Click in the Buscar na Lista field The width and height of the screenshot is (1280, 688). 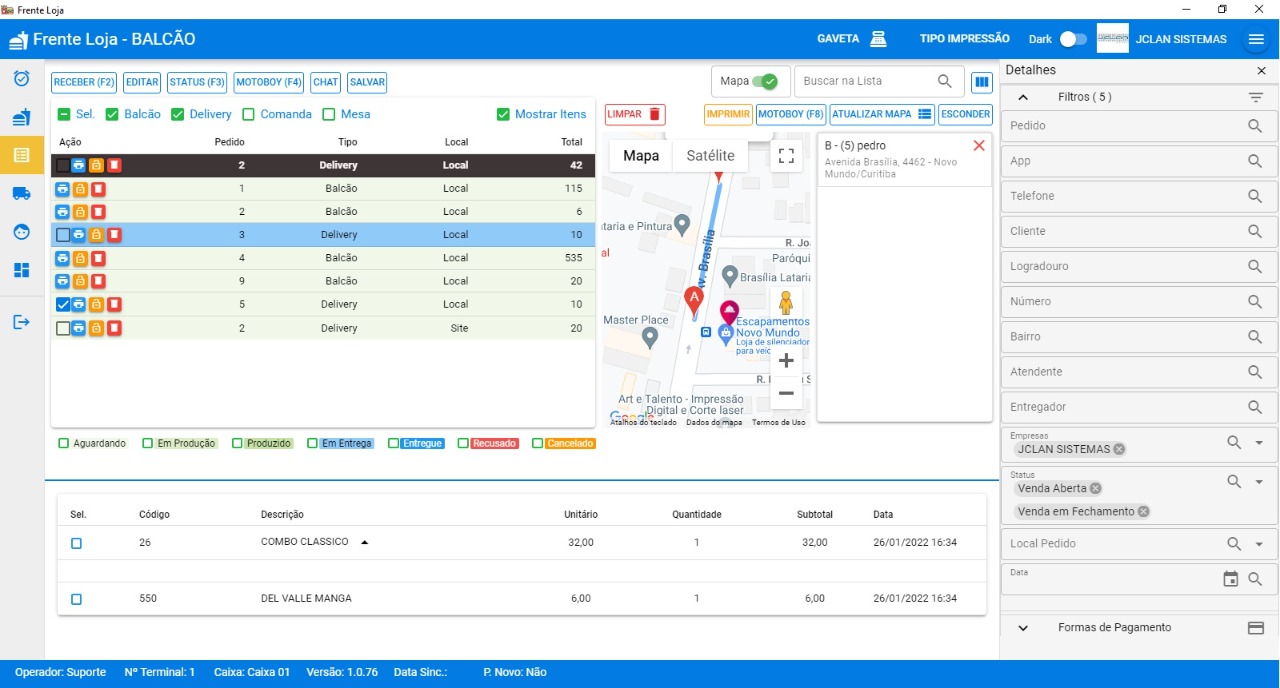[865, 82]
